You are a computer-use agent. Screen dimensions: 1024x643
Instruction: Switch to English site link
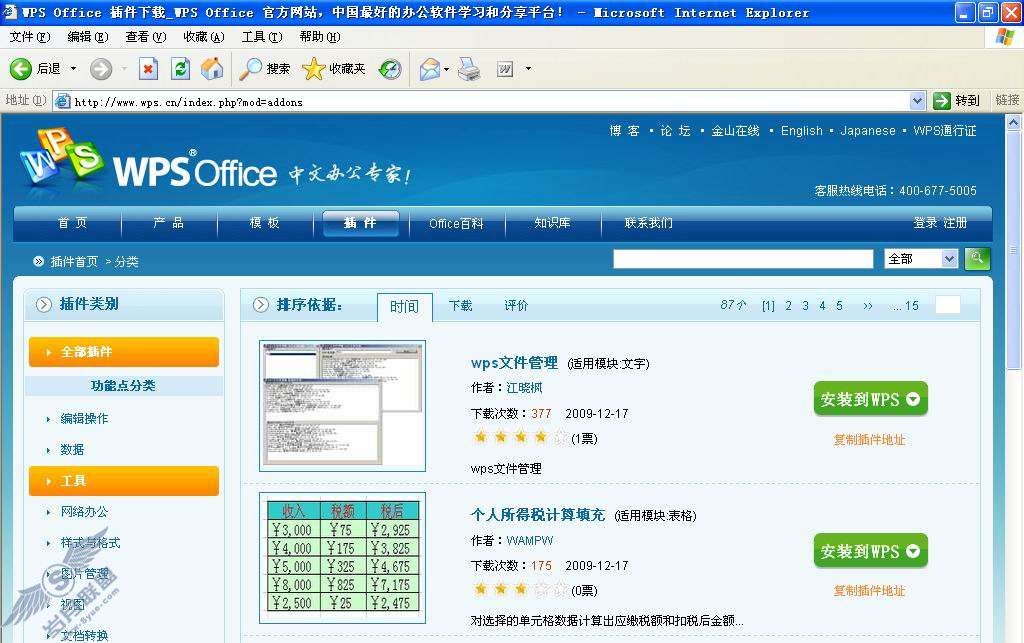pos(802,131)
